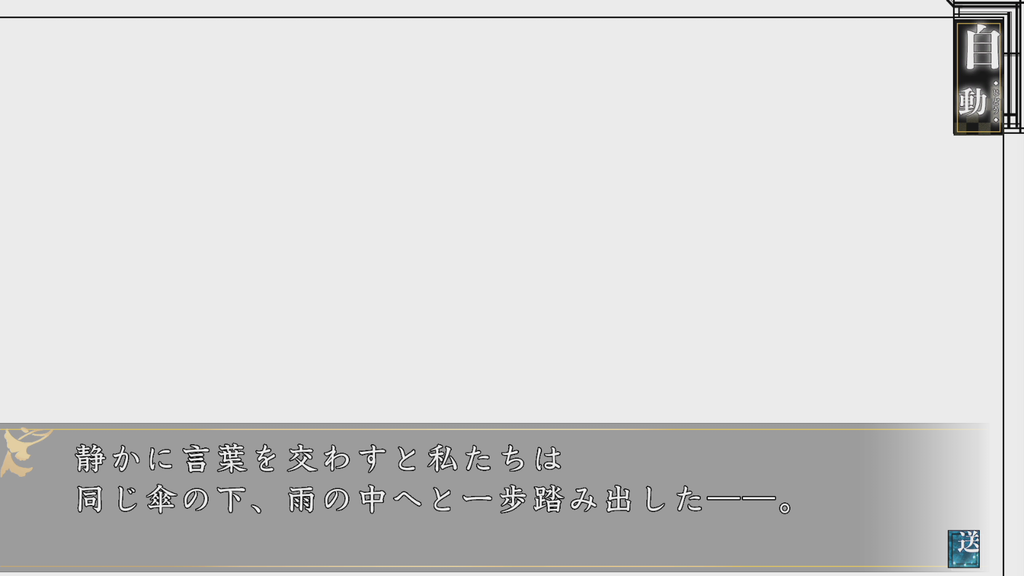This screenshot has height=576, width=1024.
Task: Click the kanji 傘 in the second line
Action: coord(161,500)
